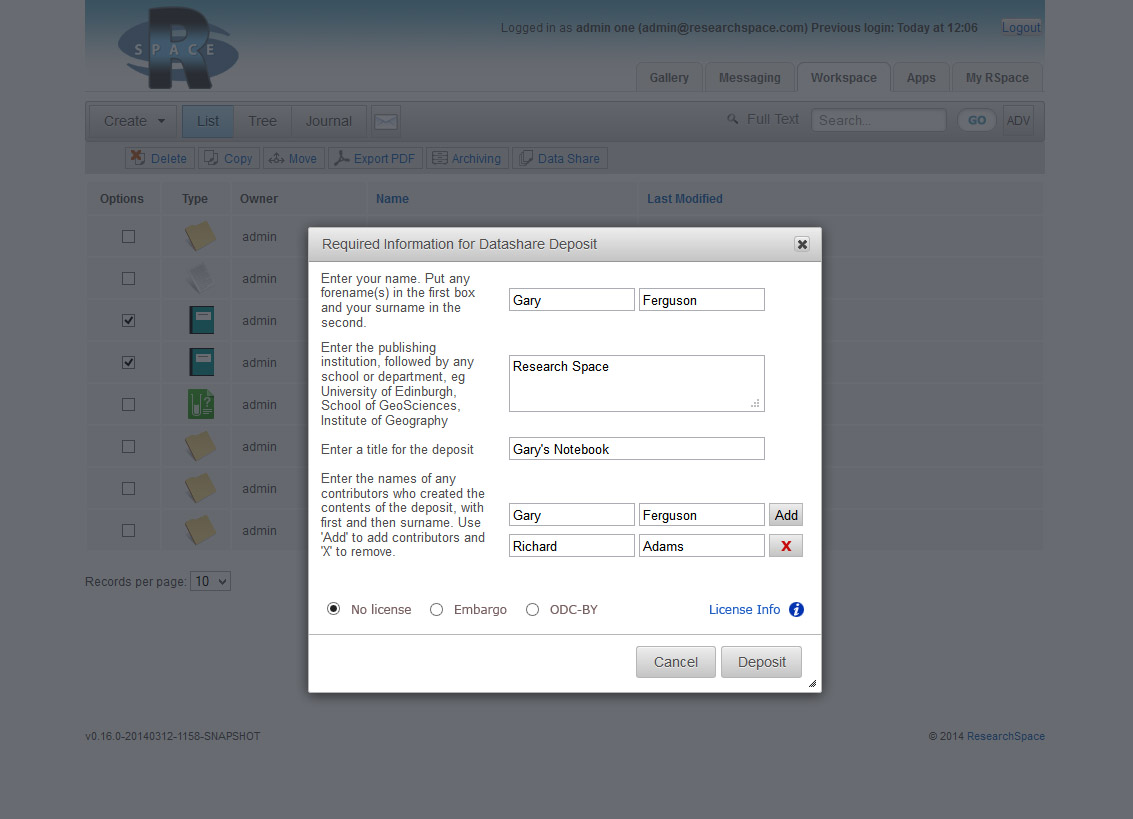Click the Add contributor button
The width and height of the screenshot is (1133, 819).
786,515
